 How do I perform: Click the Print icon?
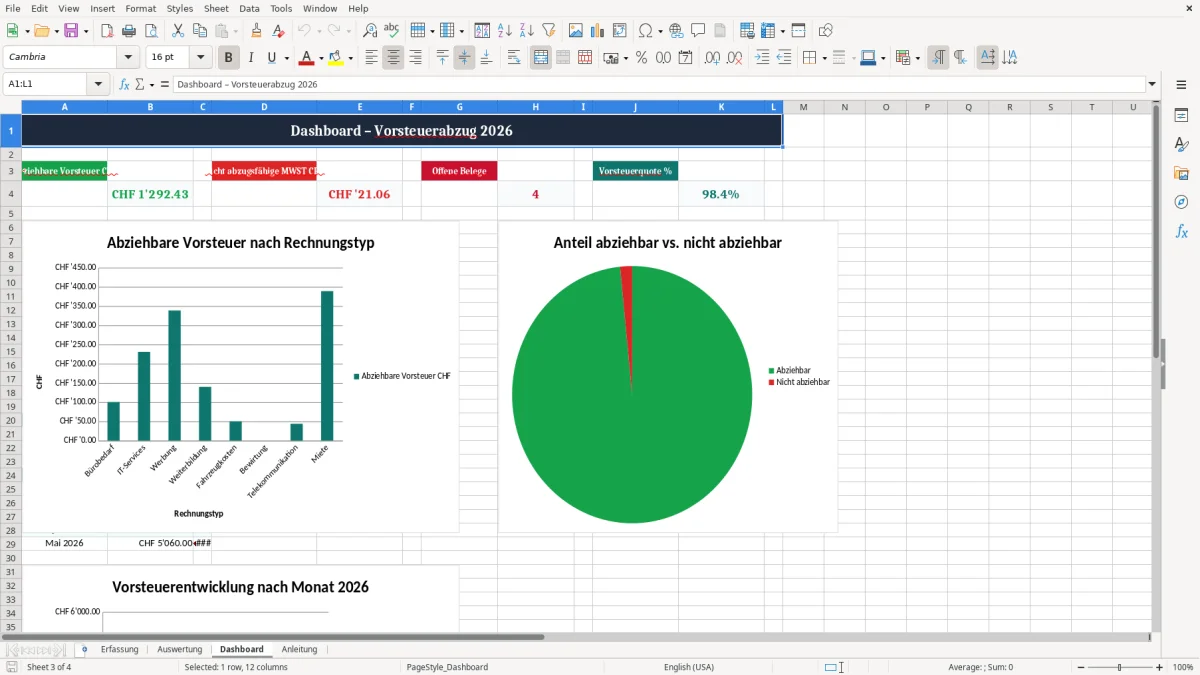click(128, 31)
